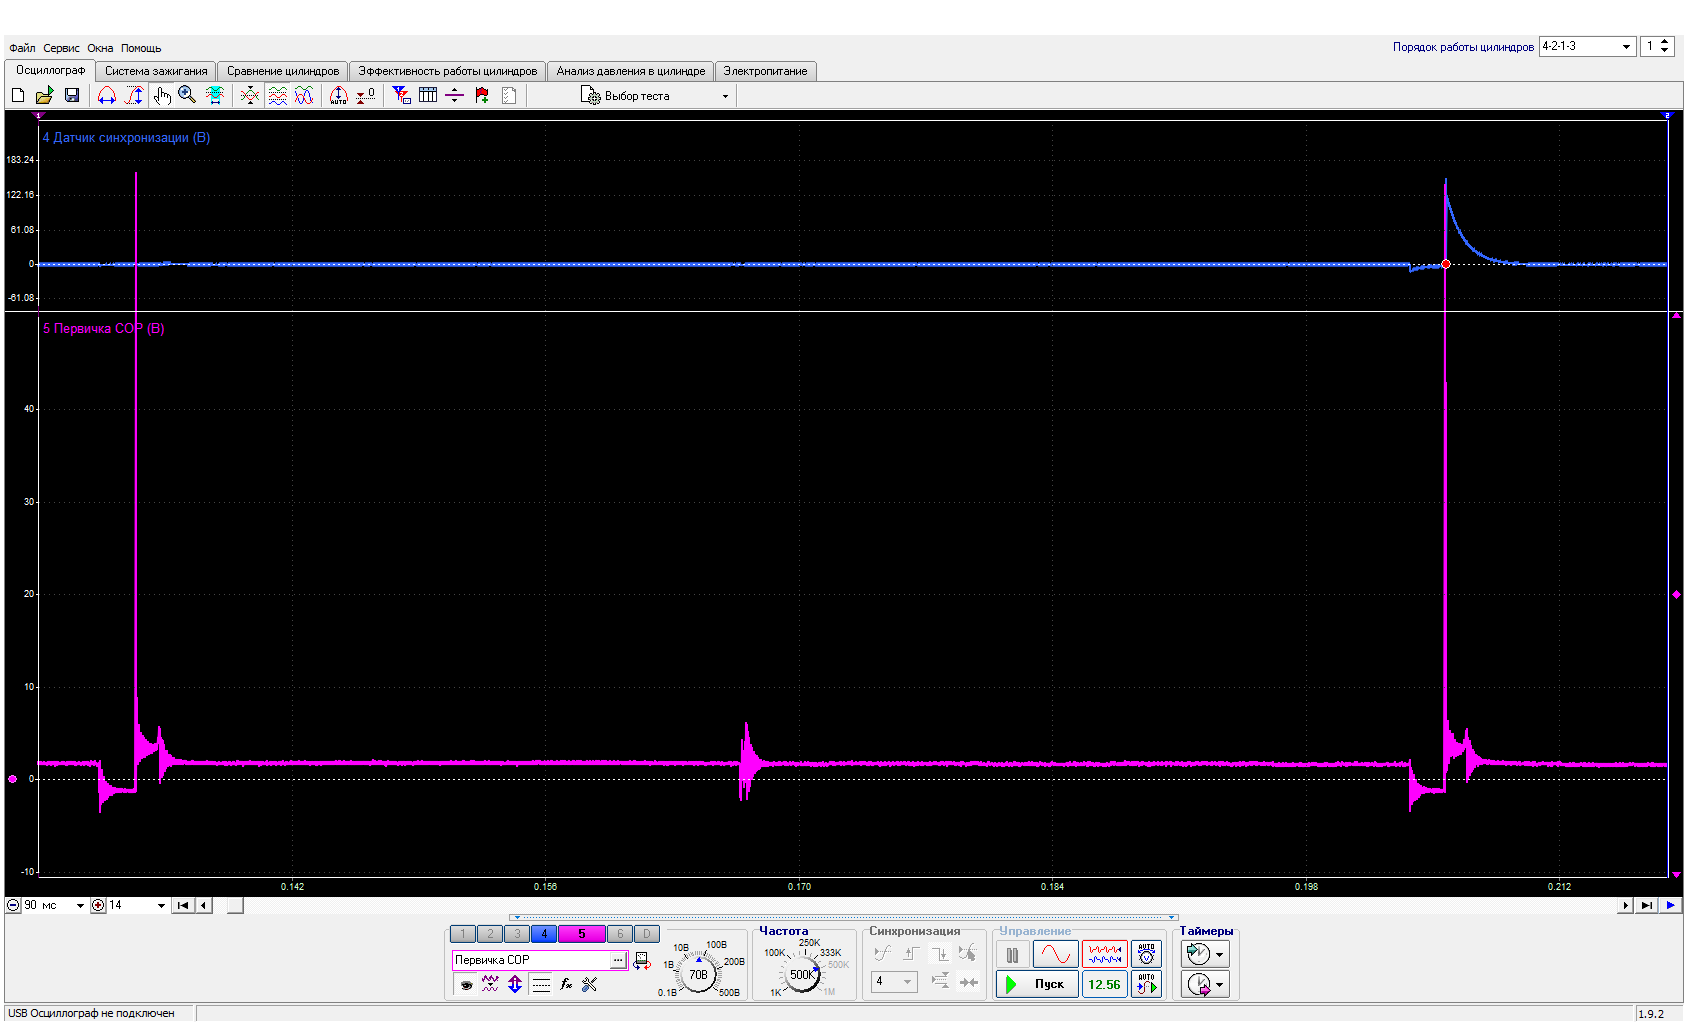Click stacked waveforms display icon

click(277, 95)
